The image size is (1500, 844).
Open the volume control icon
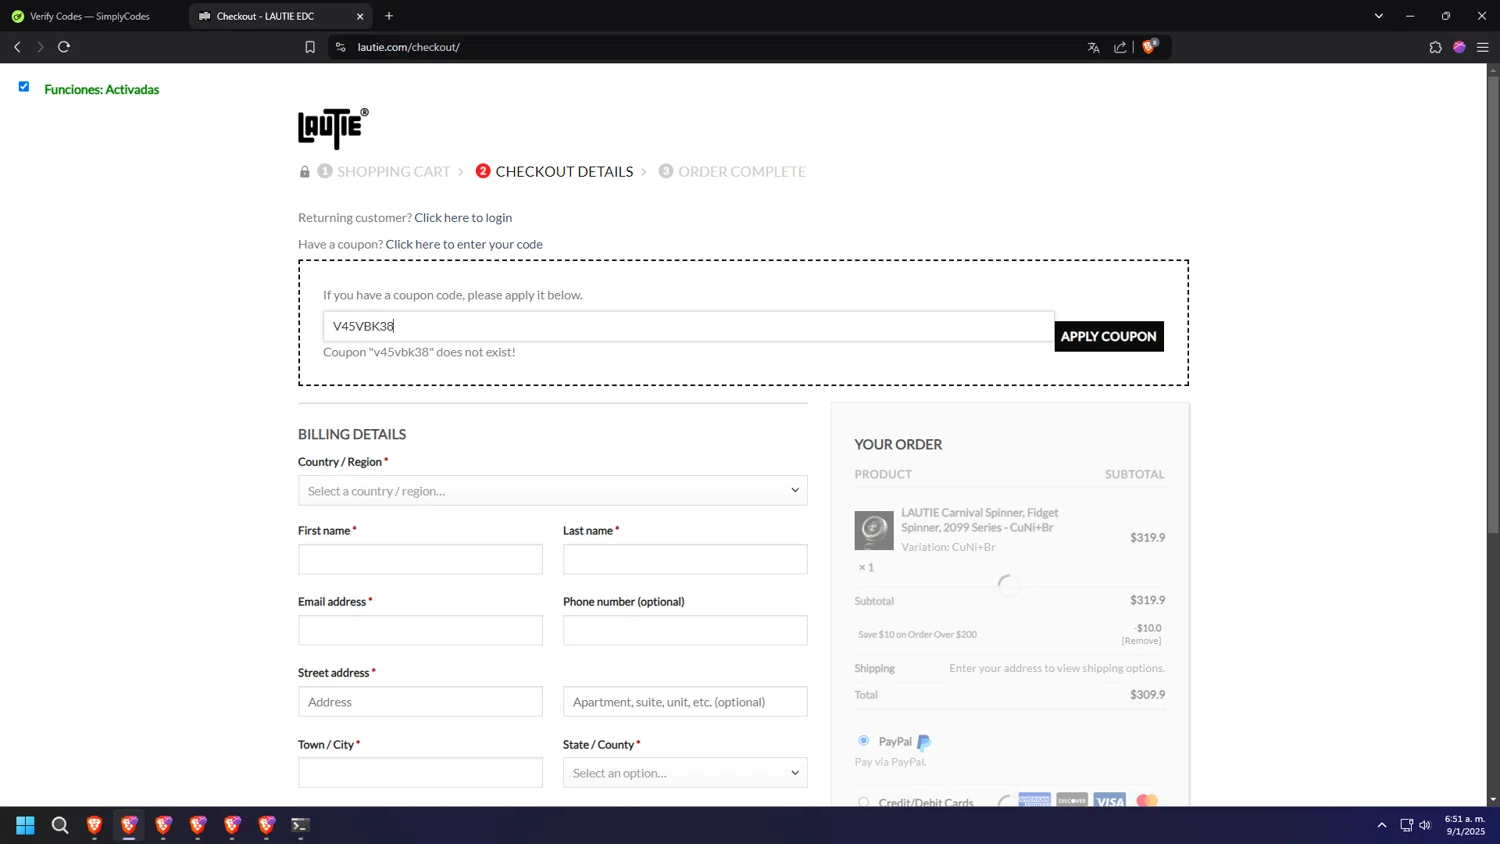(1425, 825)
